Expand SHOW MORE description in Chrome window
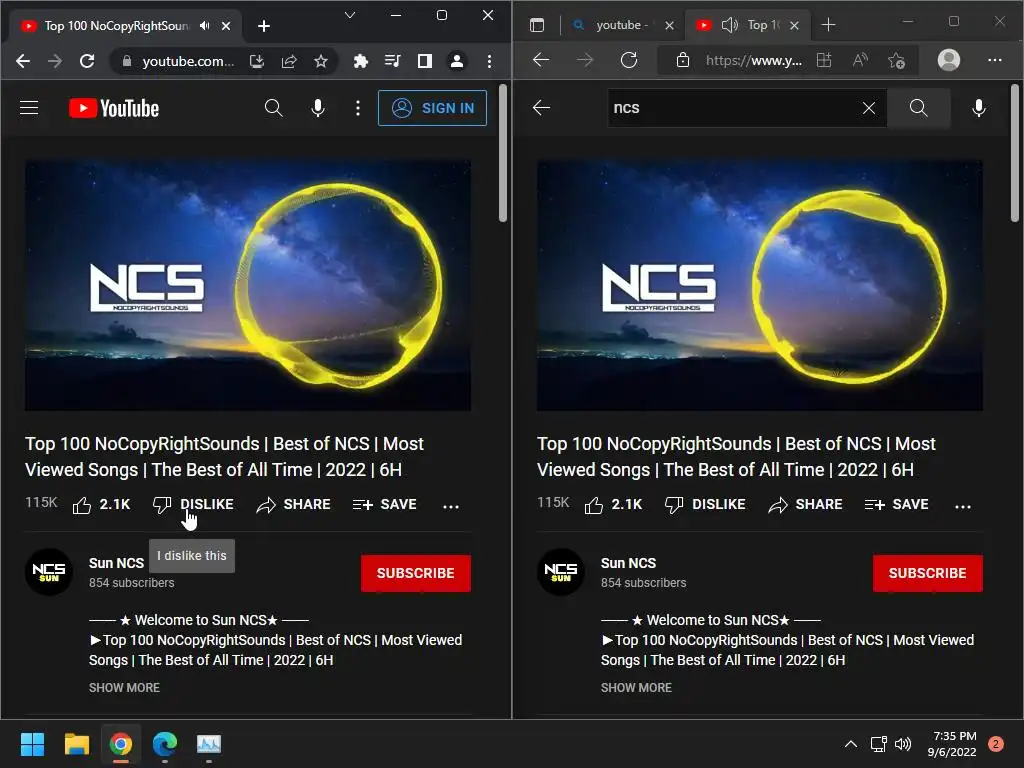Screen dimensions: 1024x768 124,688
